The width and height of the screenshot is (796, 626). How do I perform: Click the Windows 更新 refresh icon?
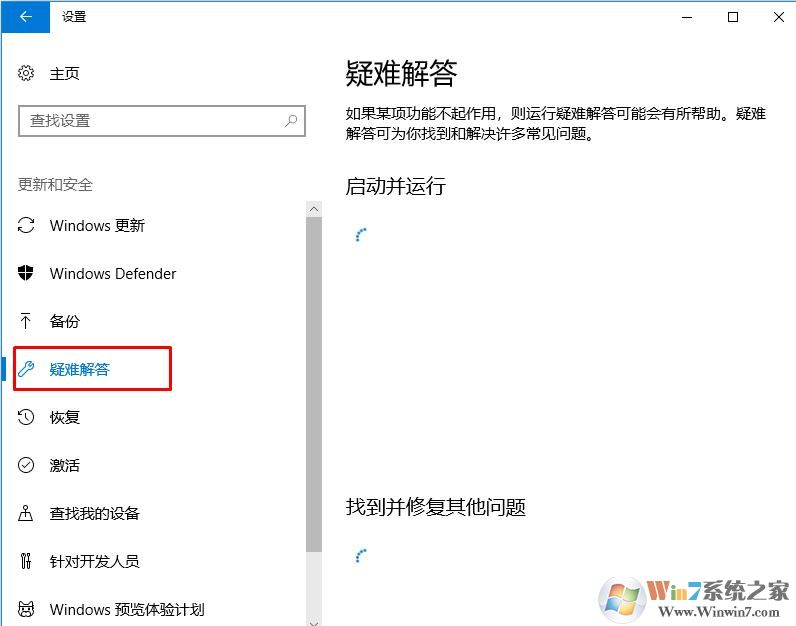tap(26, 225)
